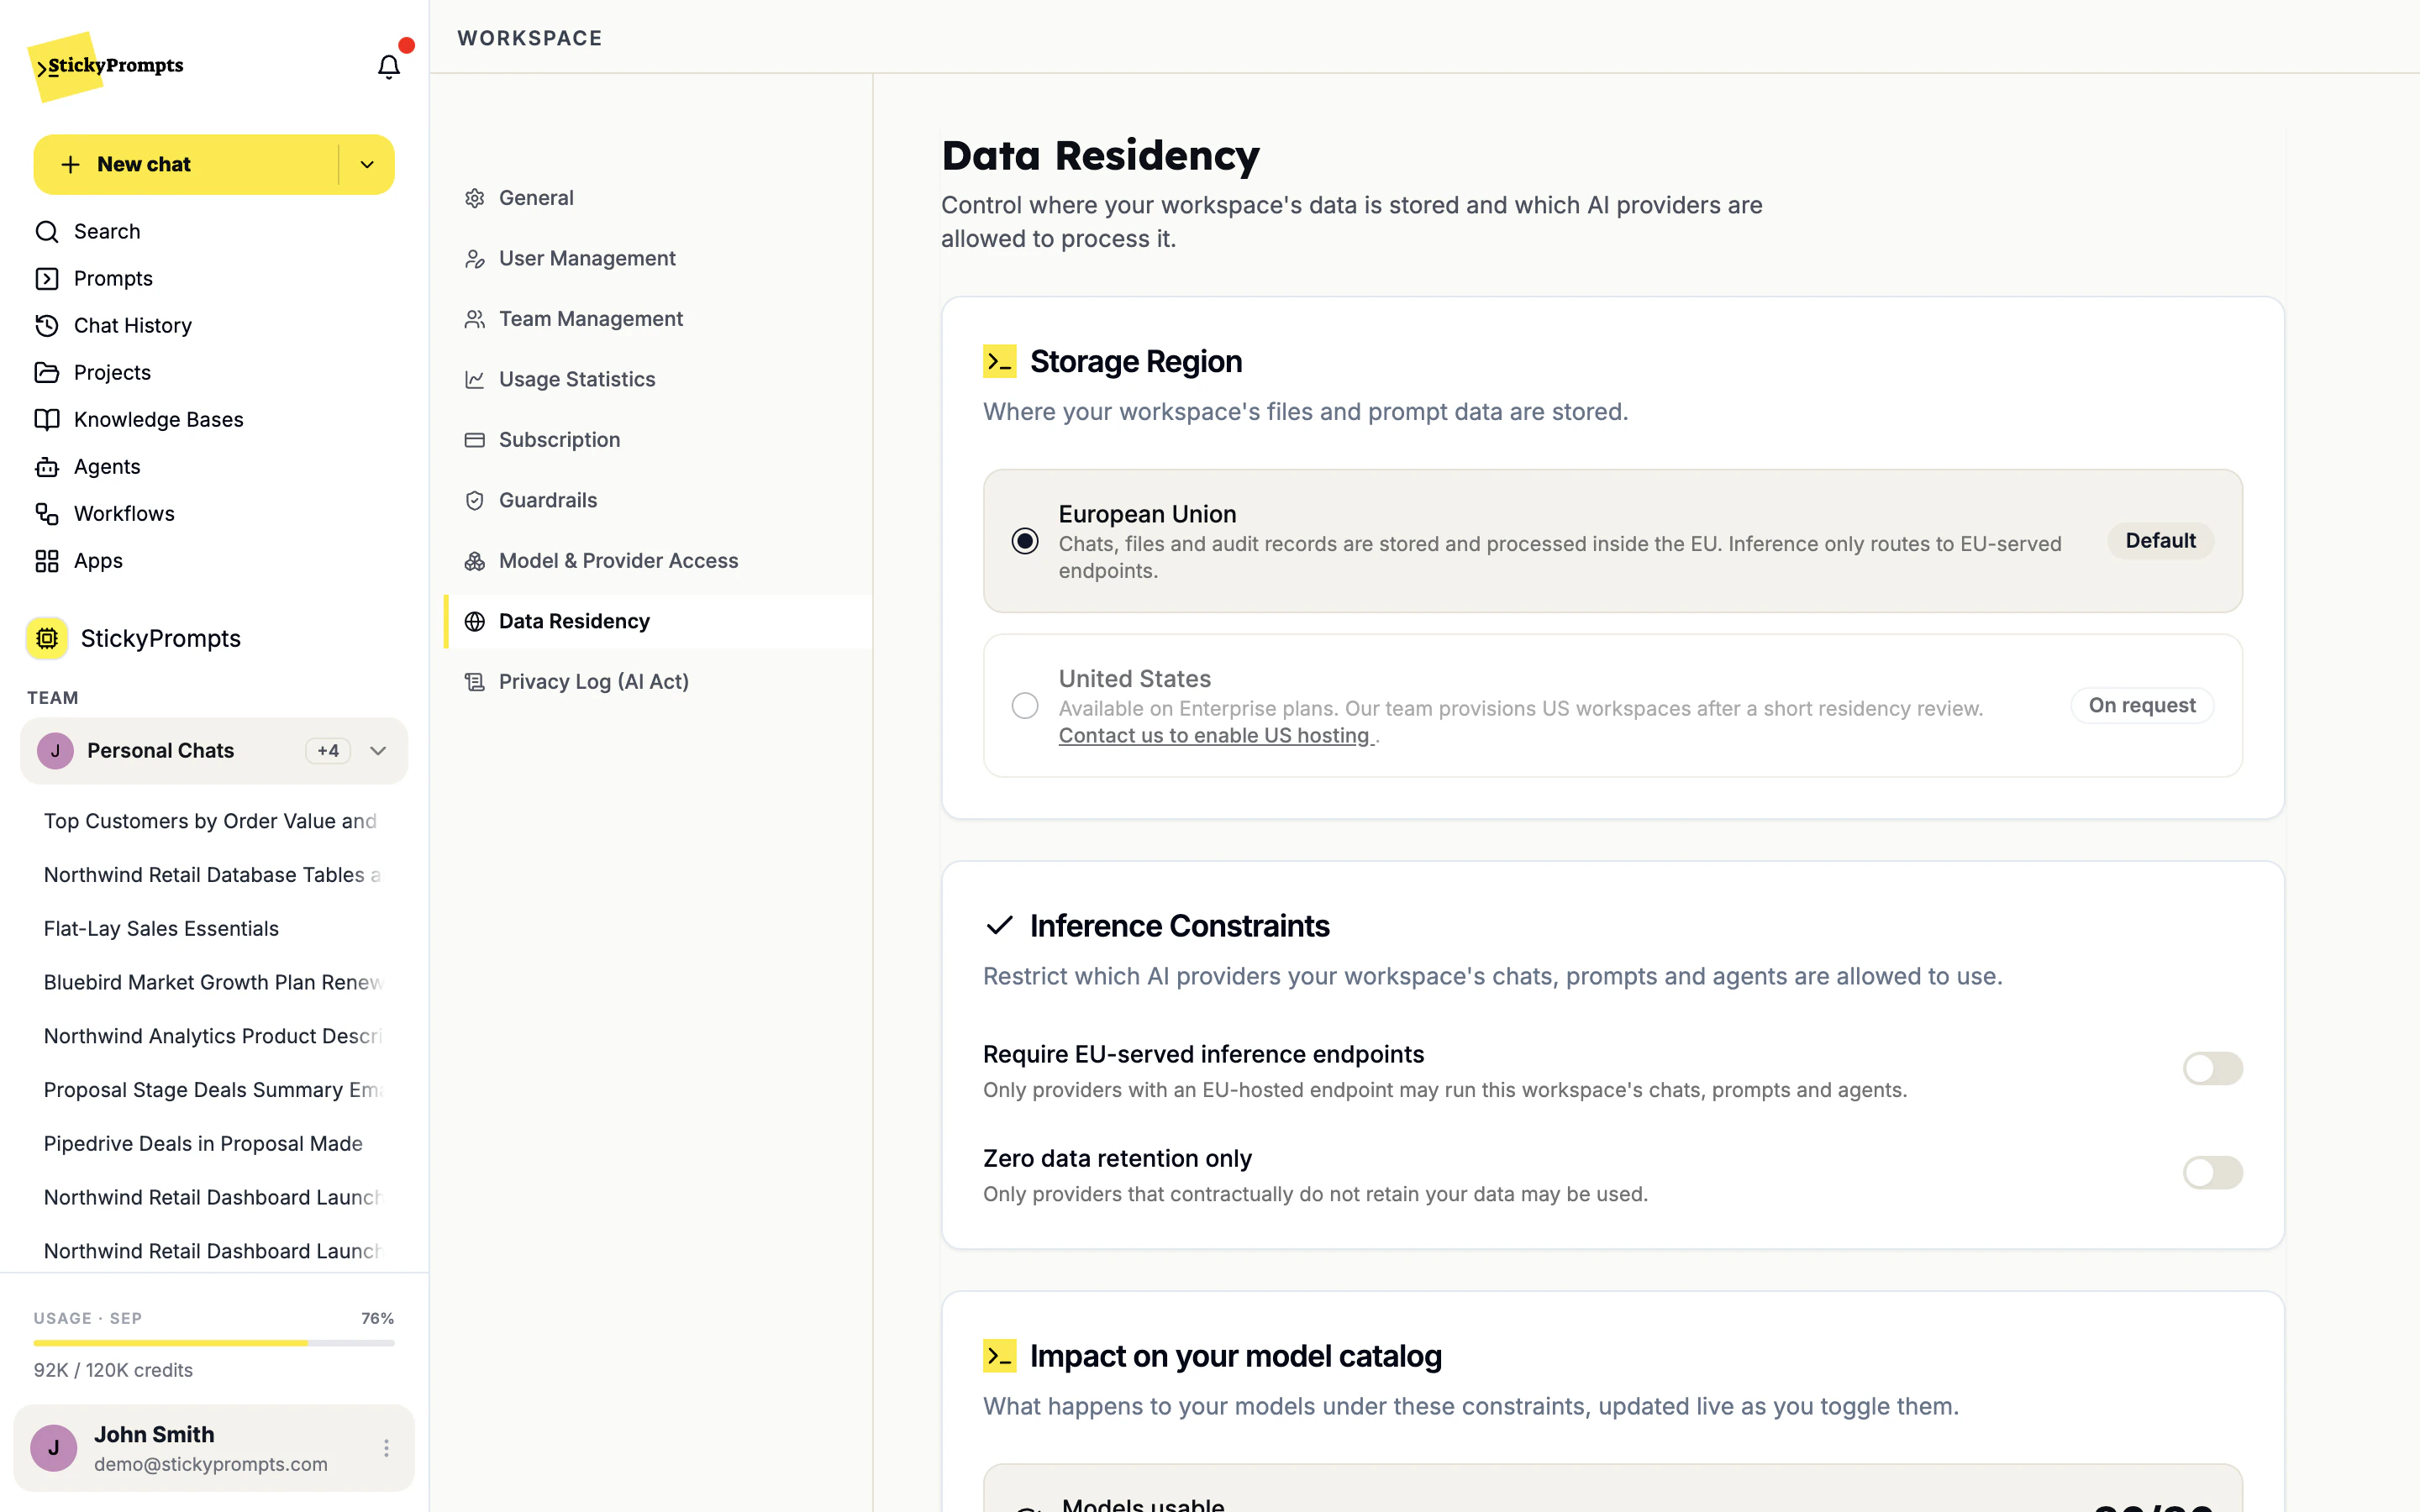The height and width of the screenshot is (1512, 2420).
Task: Open Apps grid
Action: click(79, 560)
